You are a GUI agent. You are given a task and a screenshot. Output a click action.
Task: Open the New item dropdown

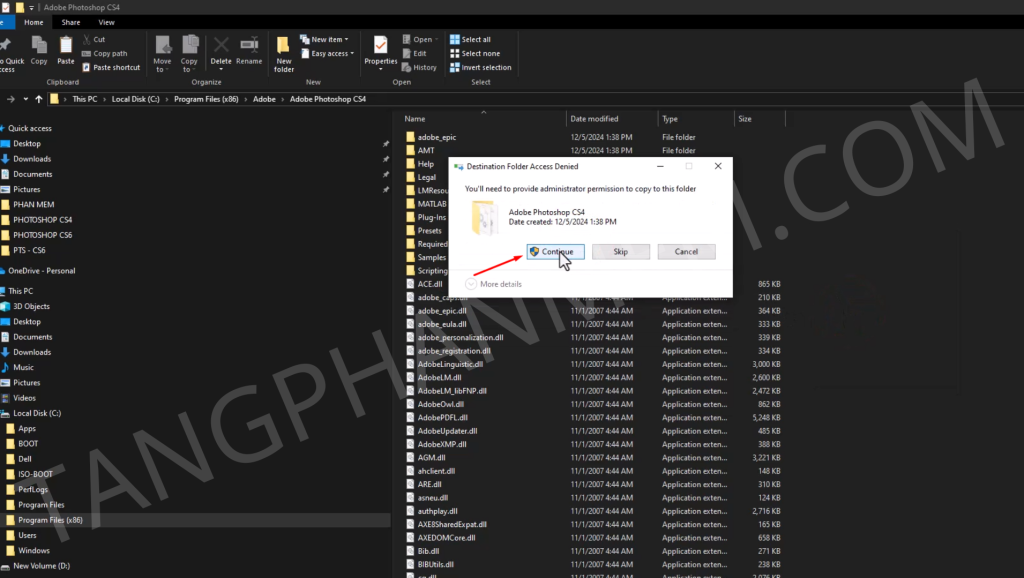328,40
